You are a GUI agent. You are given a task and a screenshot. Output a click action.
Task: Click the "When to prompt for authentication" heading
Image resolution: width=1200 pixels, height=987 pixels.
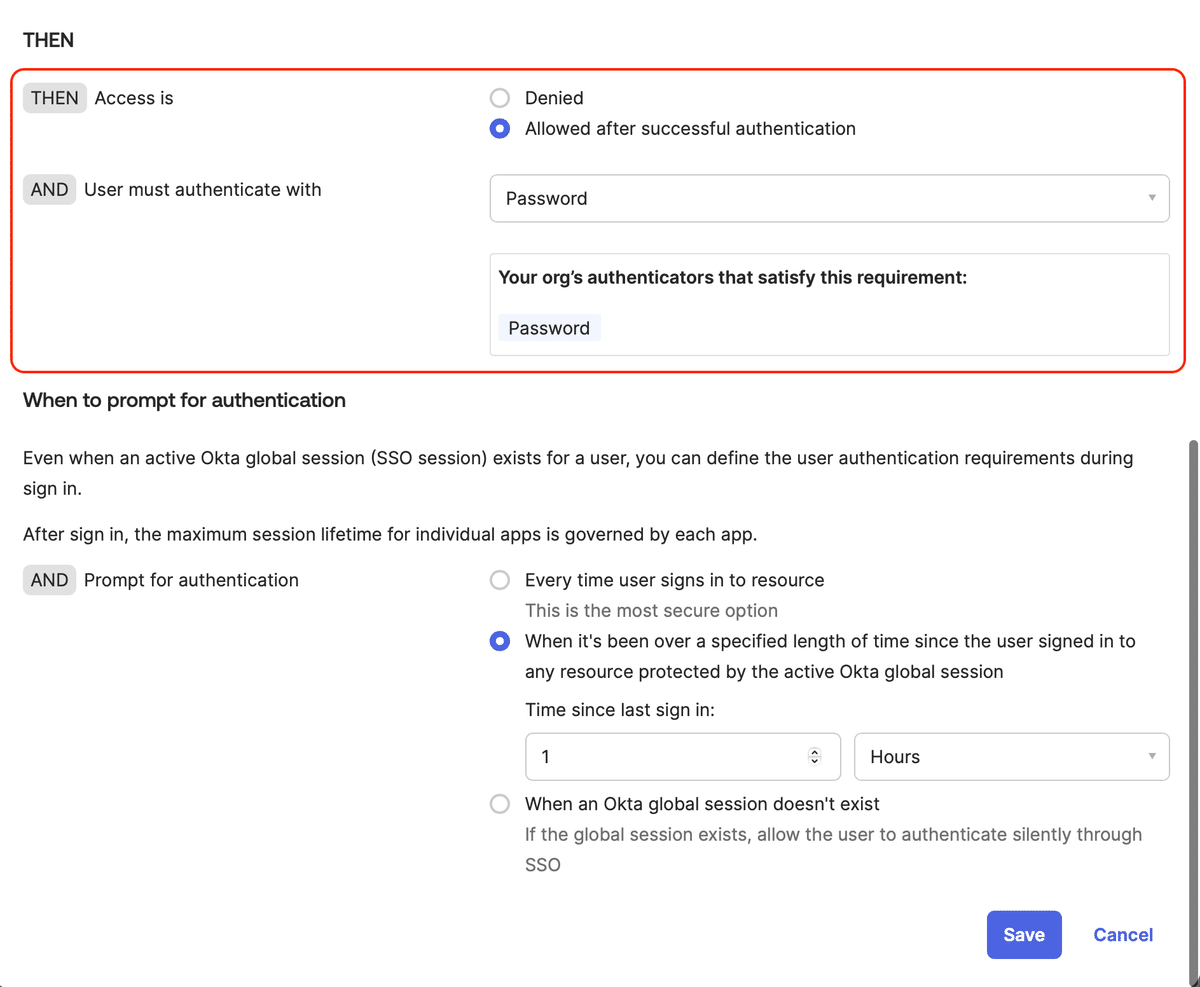(x=183, y=399)
